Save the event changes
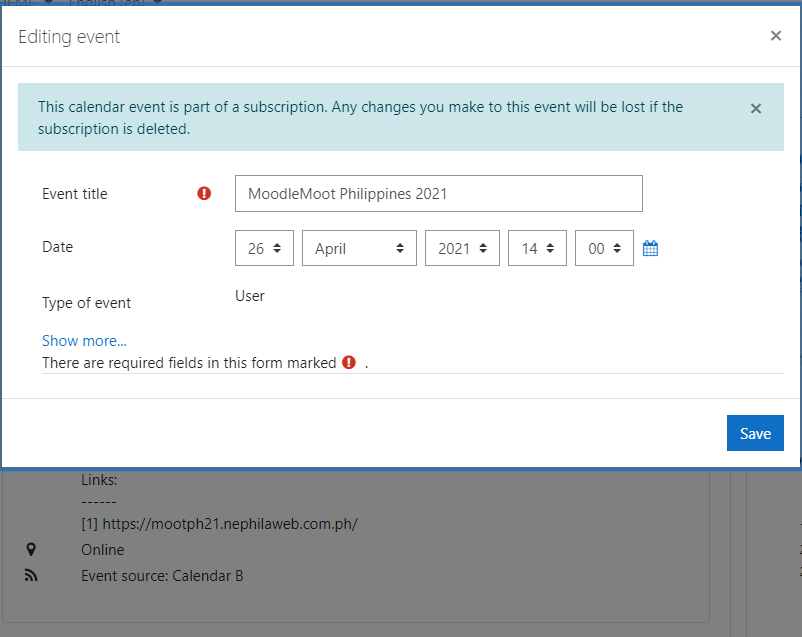Viewport: 802px width, 637px height. 755,433
